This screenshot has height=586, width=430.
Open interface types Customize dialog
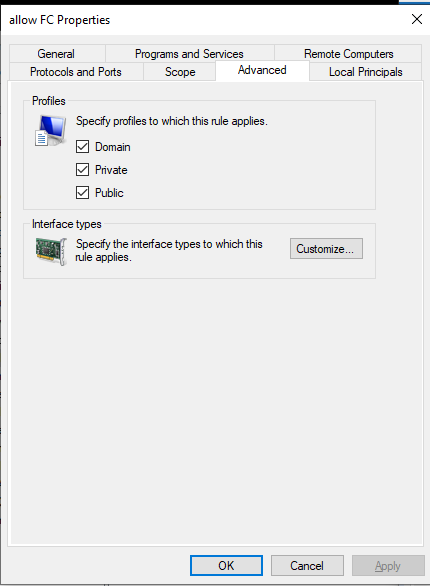[326, 249]
